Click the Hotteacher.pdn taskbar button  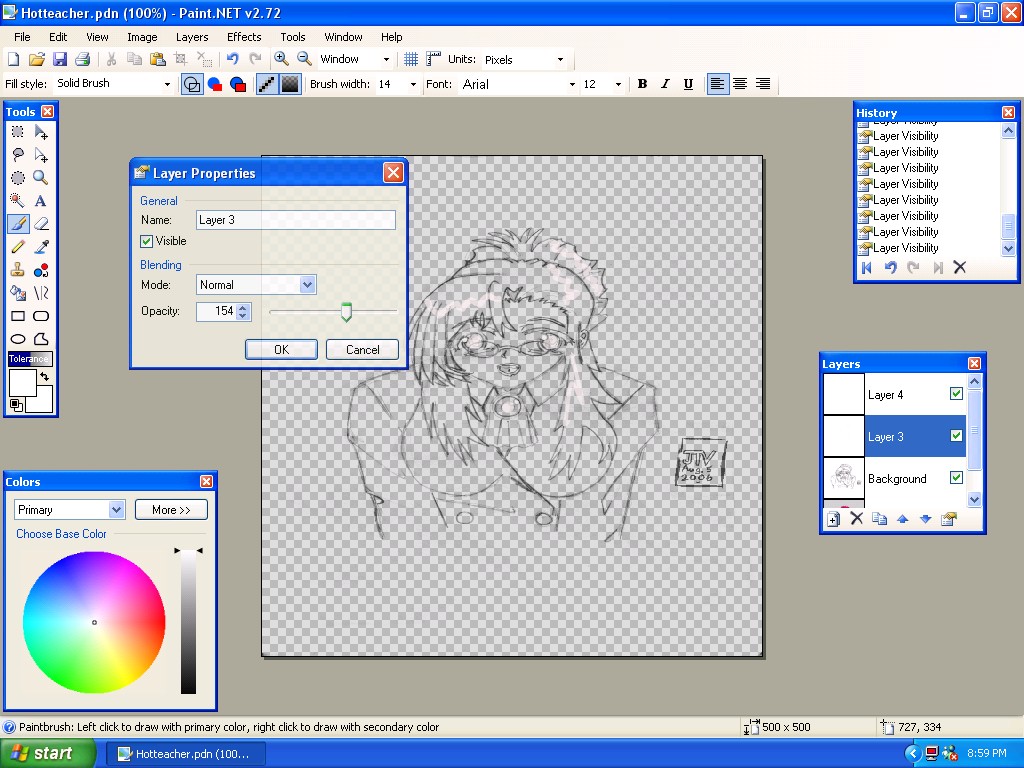(185, 754)
